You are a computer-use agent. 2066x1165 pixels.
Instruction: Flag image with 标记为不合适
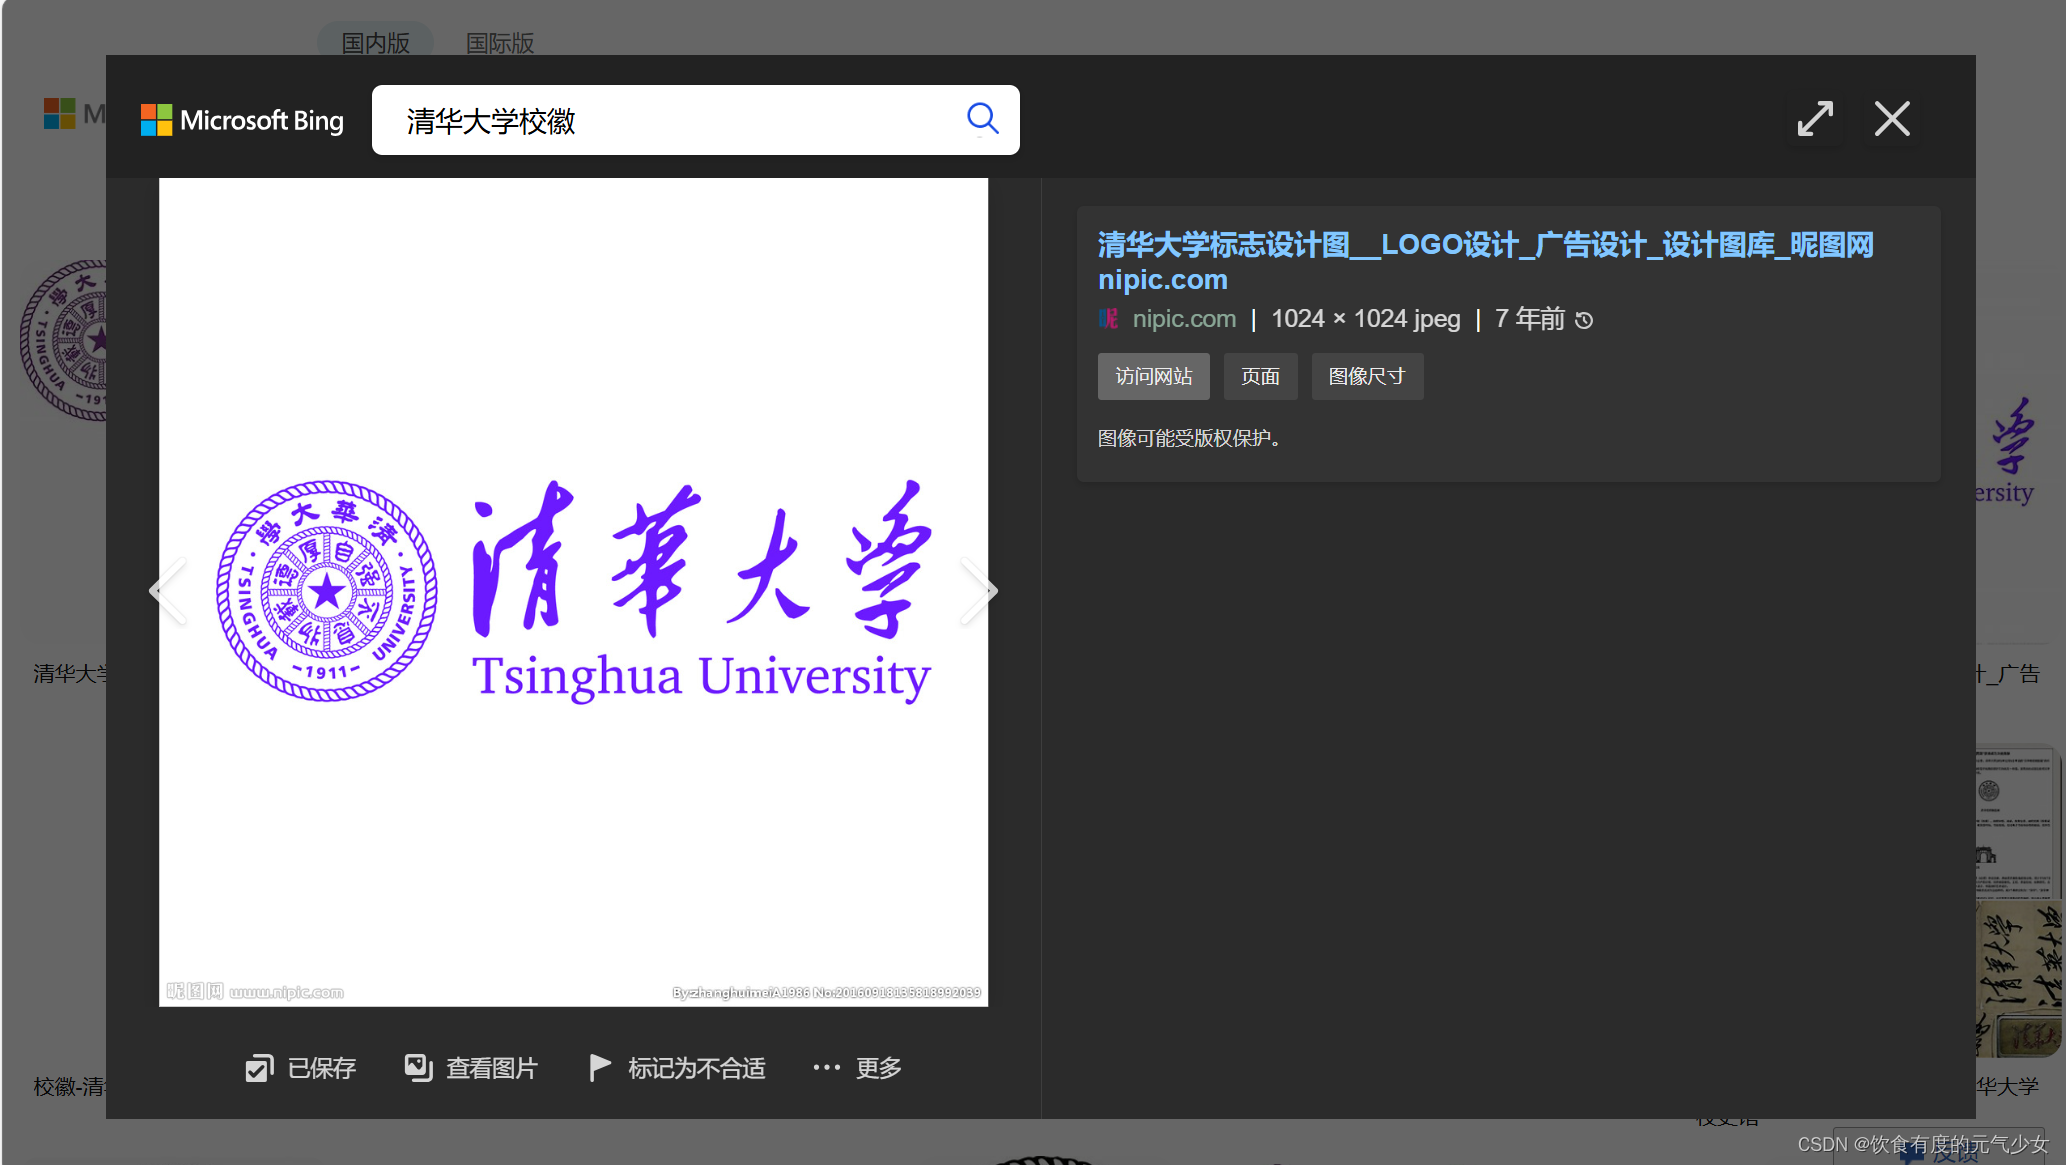(678, 1068)
